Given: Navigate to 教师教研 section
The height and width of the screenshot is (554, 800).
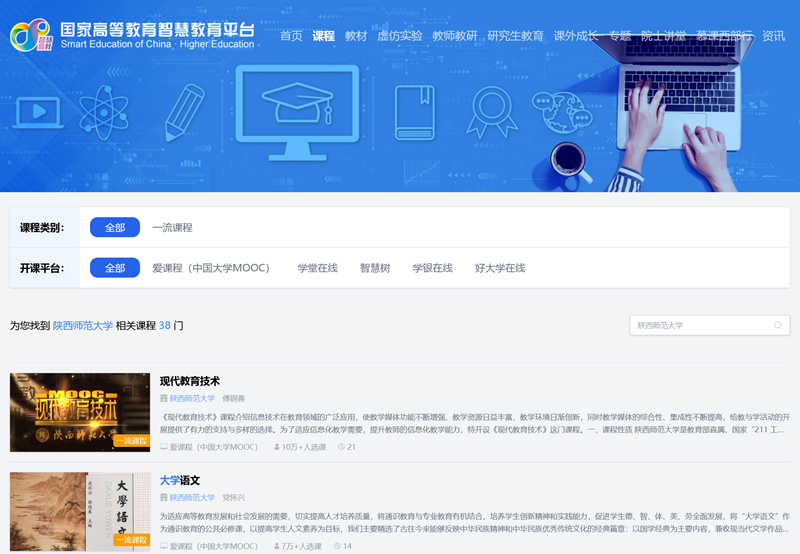Looking at the screenshot, I should [x=454, y=36].
